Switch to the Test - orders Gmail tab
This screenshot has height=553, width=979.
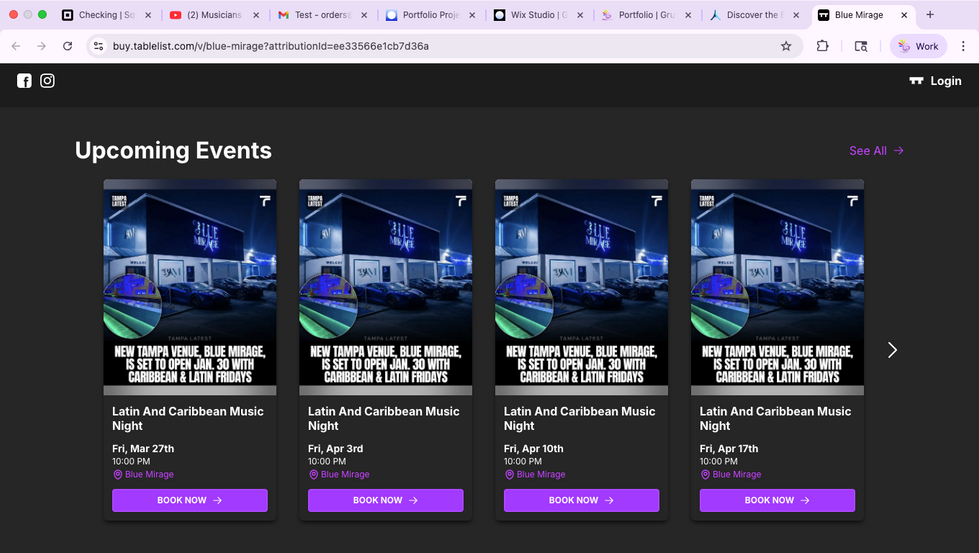click(x=322, y=15)
